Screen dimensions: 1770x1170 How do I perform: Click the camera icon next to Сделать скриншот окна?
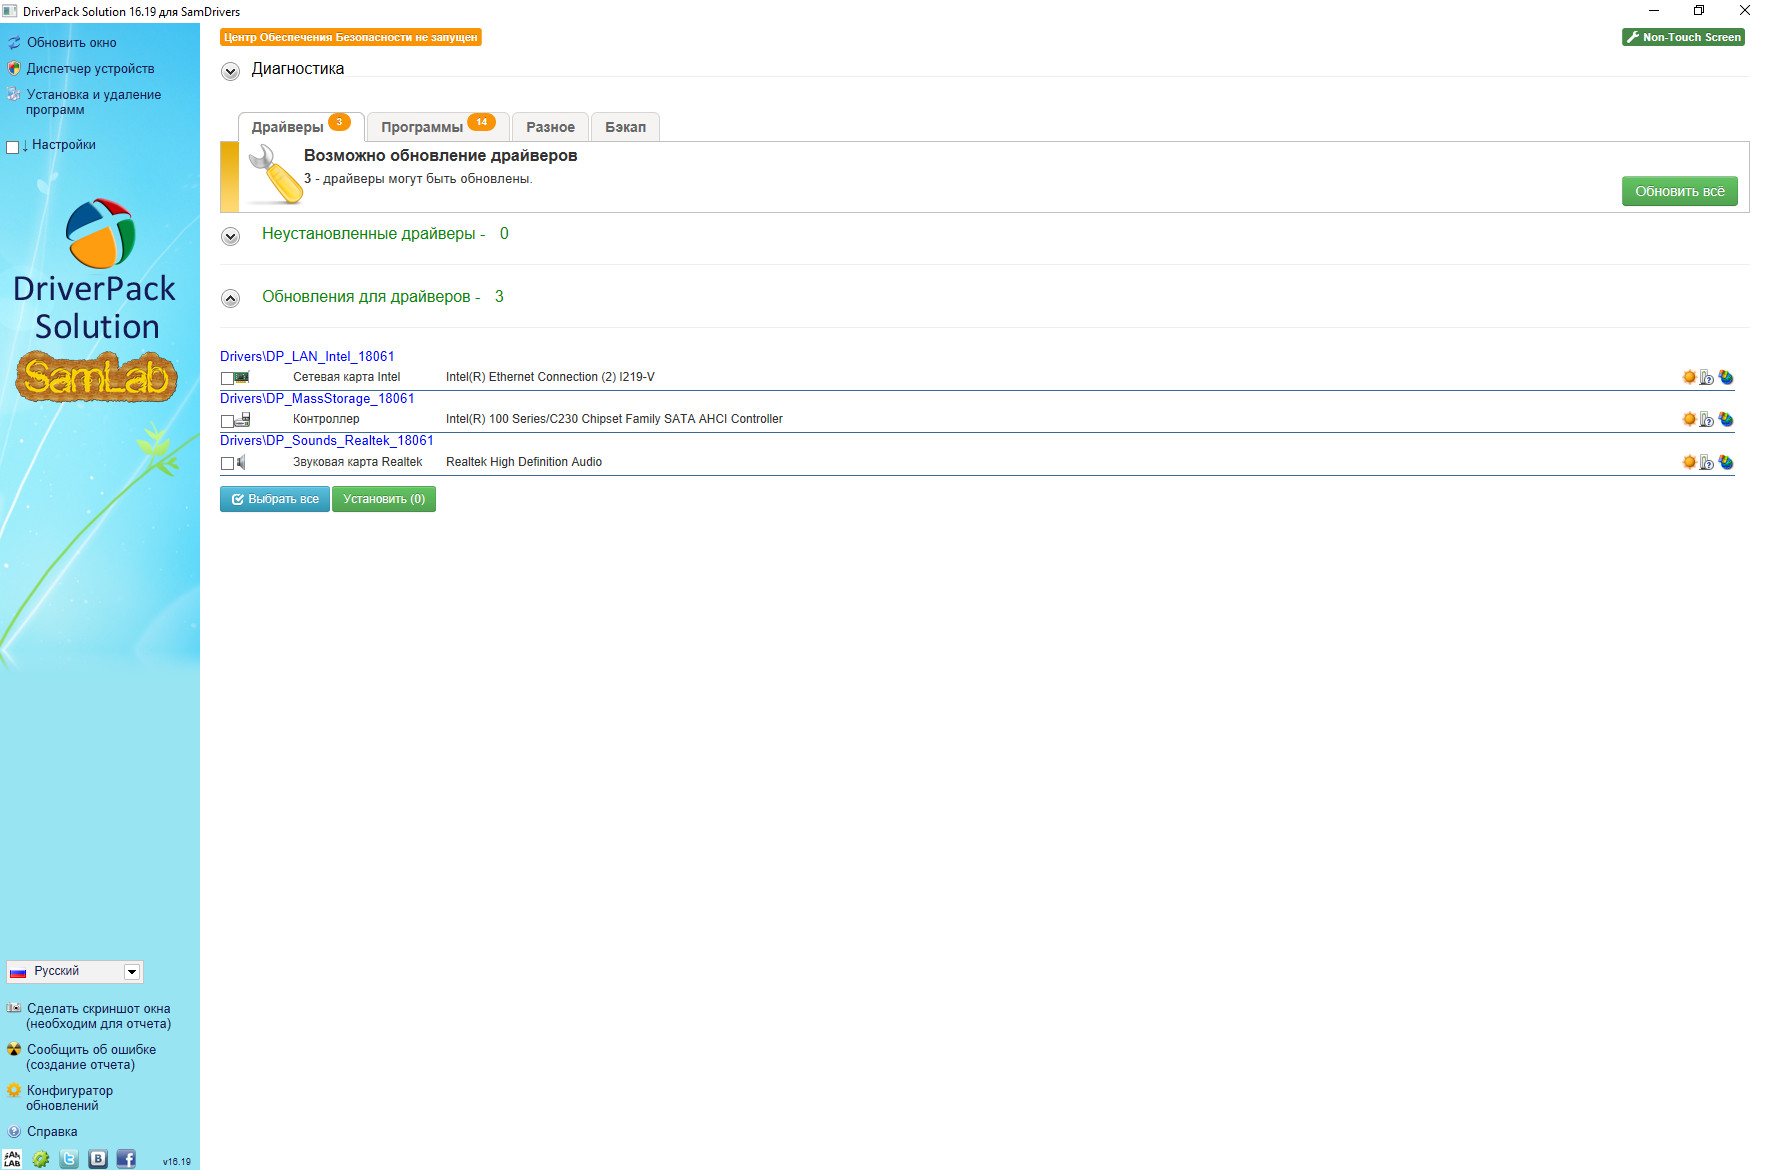click(14, 1008)
